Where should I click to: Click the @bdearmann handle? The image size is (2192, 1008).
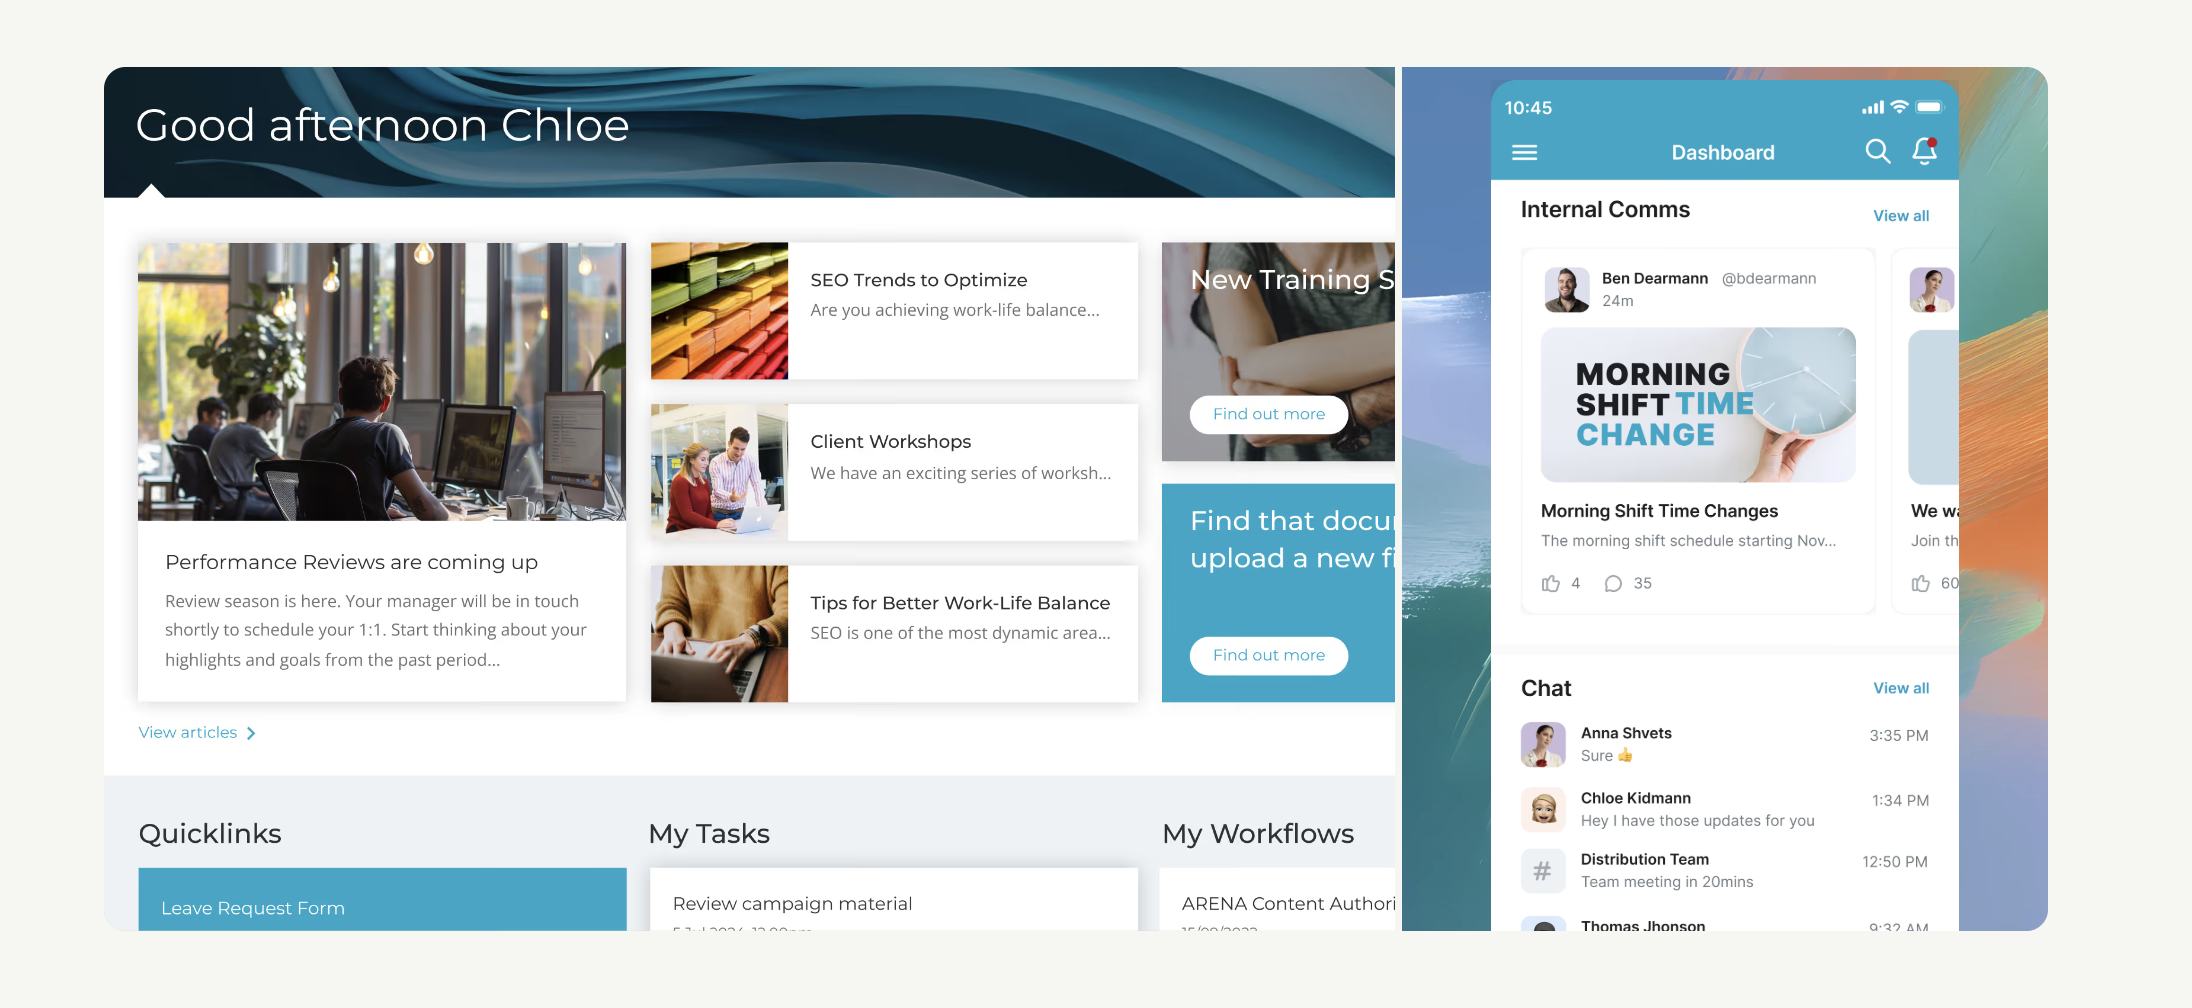click(1768, 278)
